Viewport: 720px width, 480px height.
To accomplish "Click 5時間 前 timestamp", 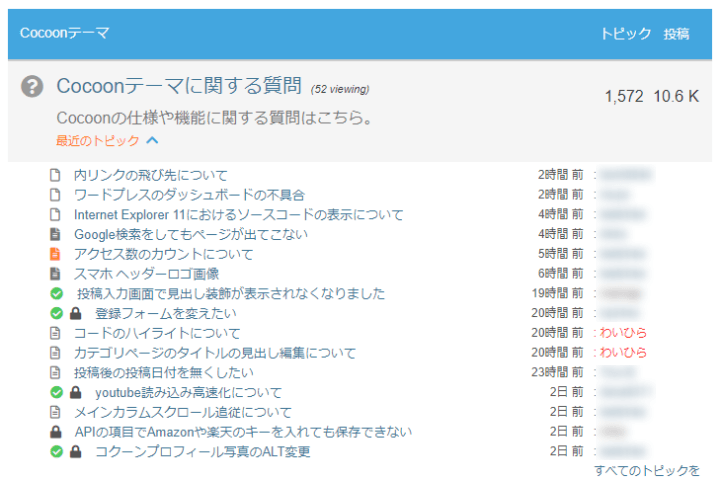I will coord(561,254).
